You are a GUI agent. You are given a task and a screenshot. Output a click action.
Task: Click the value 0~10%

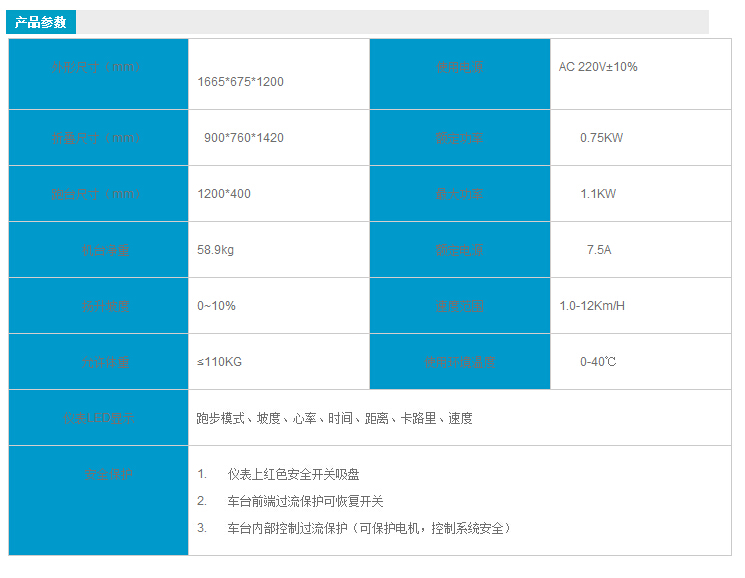(216, 306)
